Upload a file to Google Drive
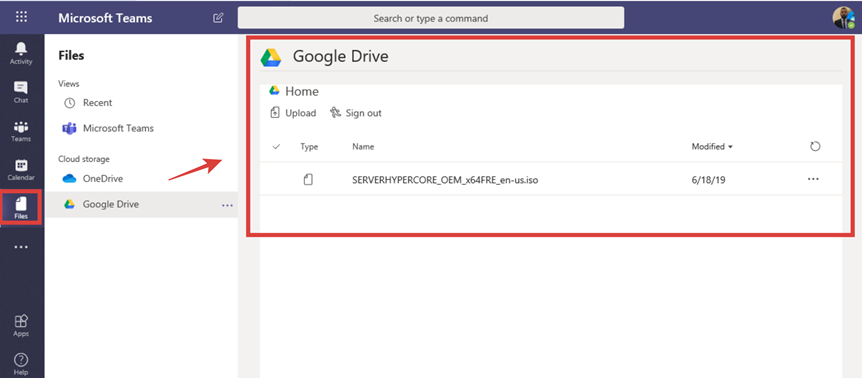 tap(294, 113)
